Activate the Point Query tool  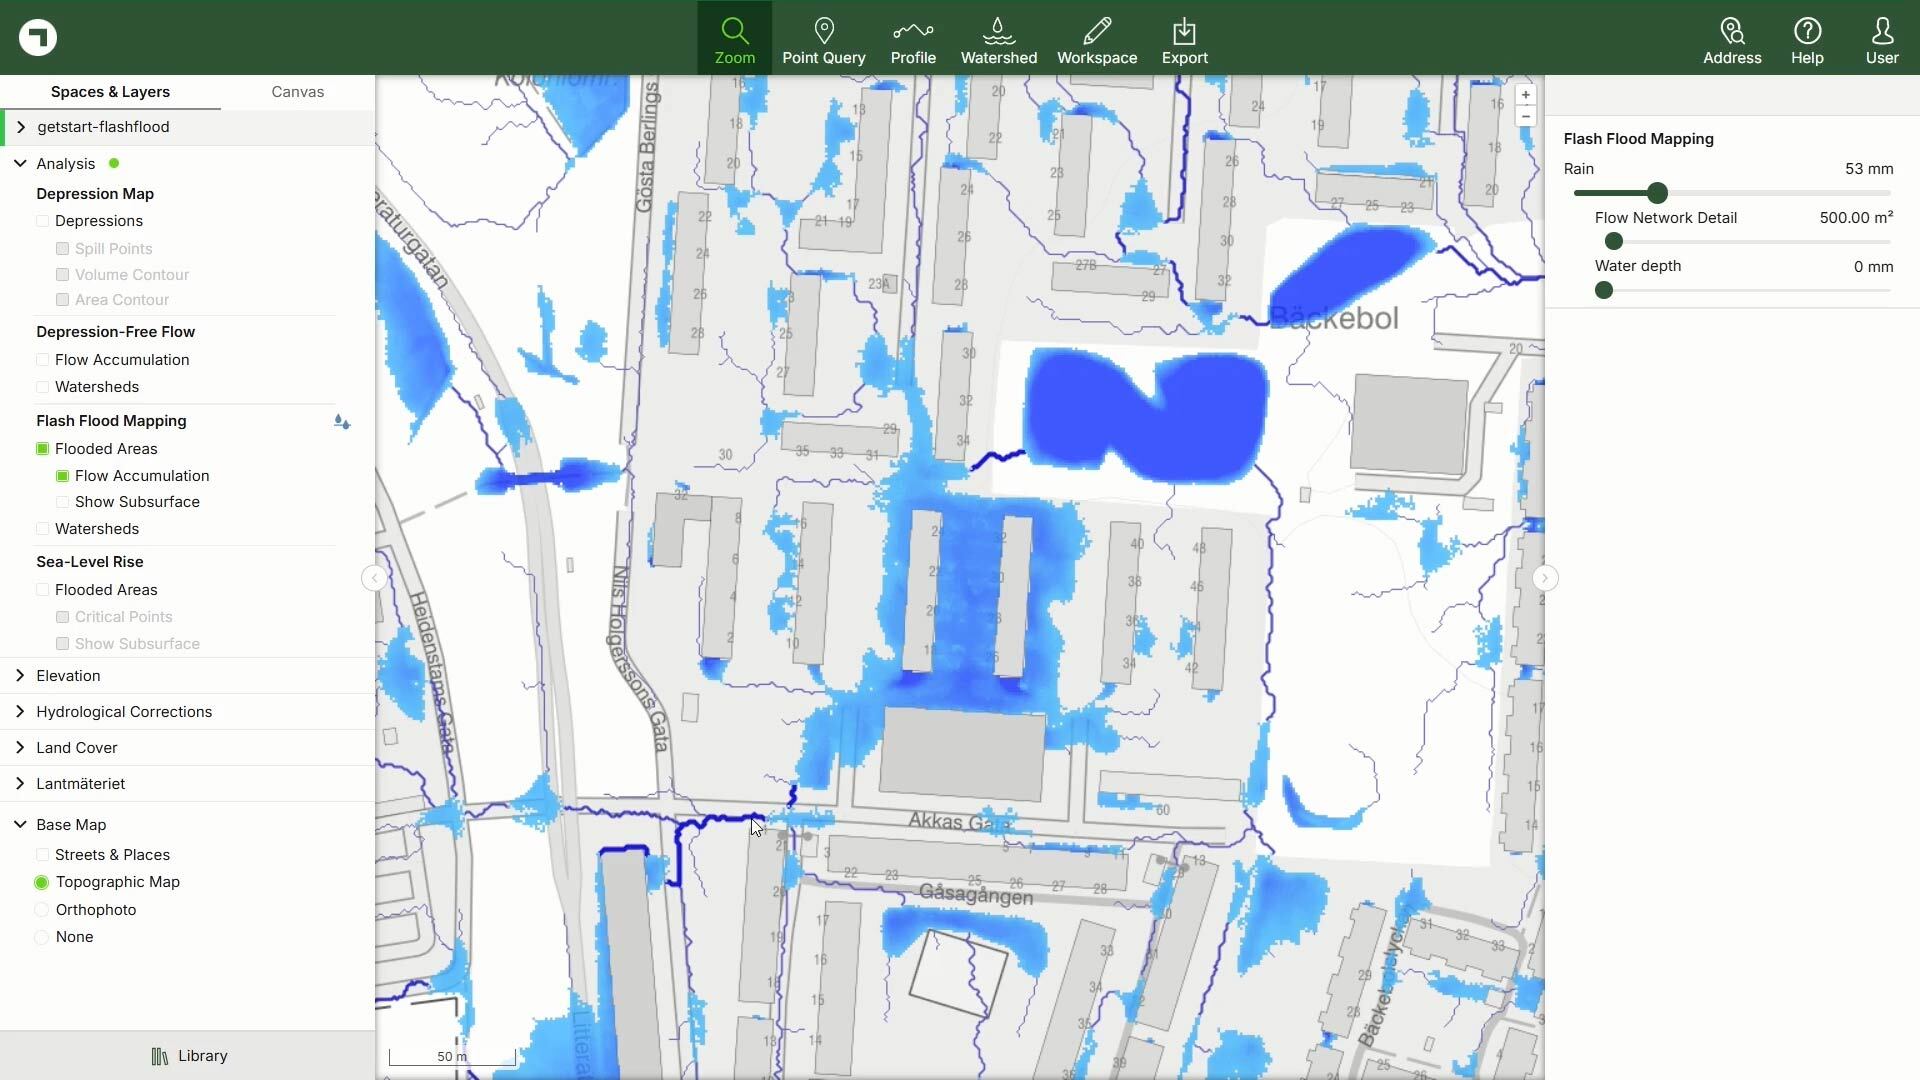(x=823, y=40)
